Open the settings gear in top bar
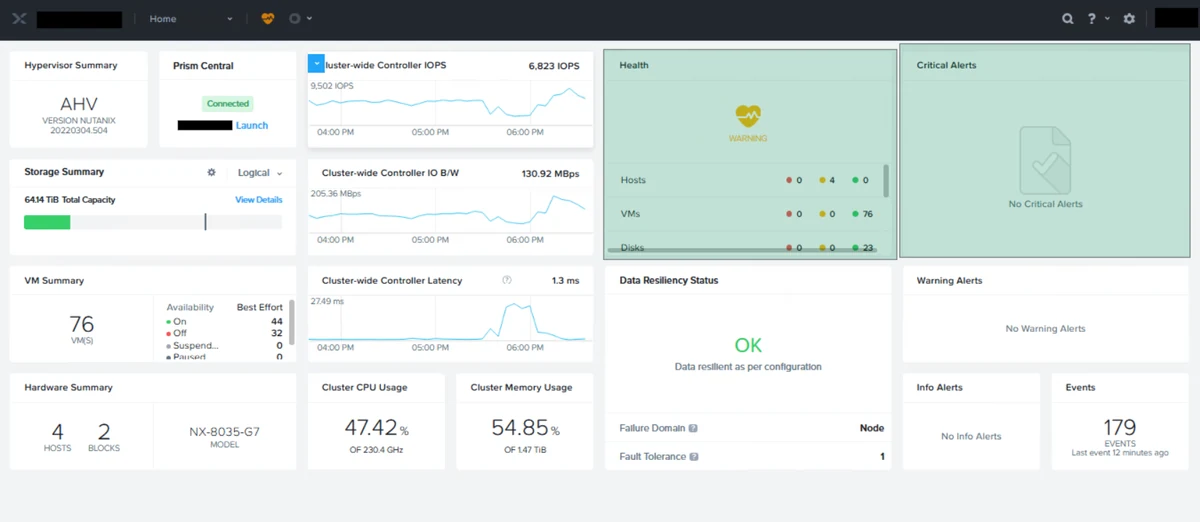1200x522 pixels. pyautogui.click(x=1129, y=19)
